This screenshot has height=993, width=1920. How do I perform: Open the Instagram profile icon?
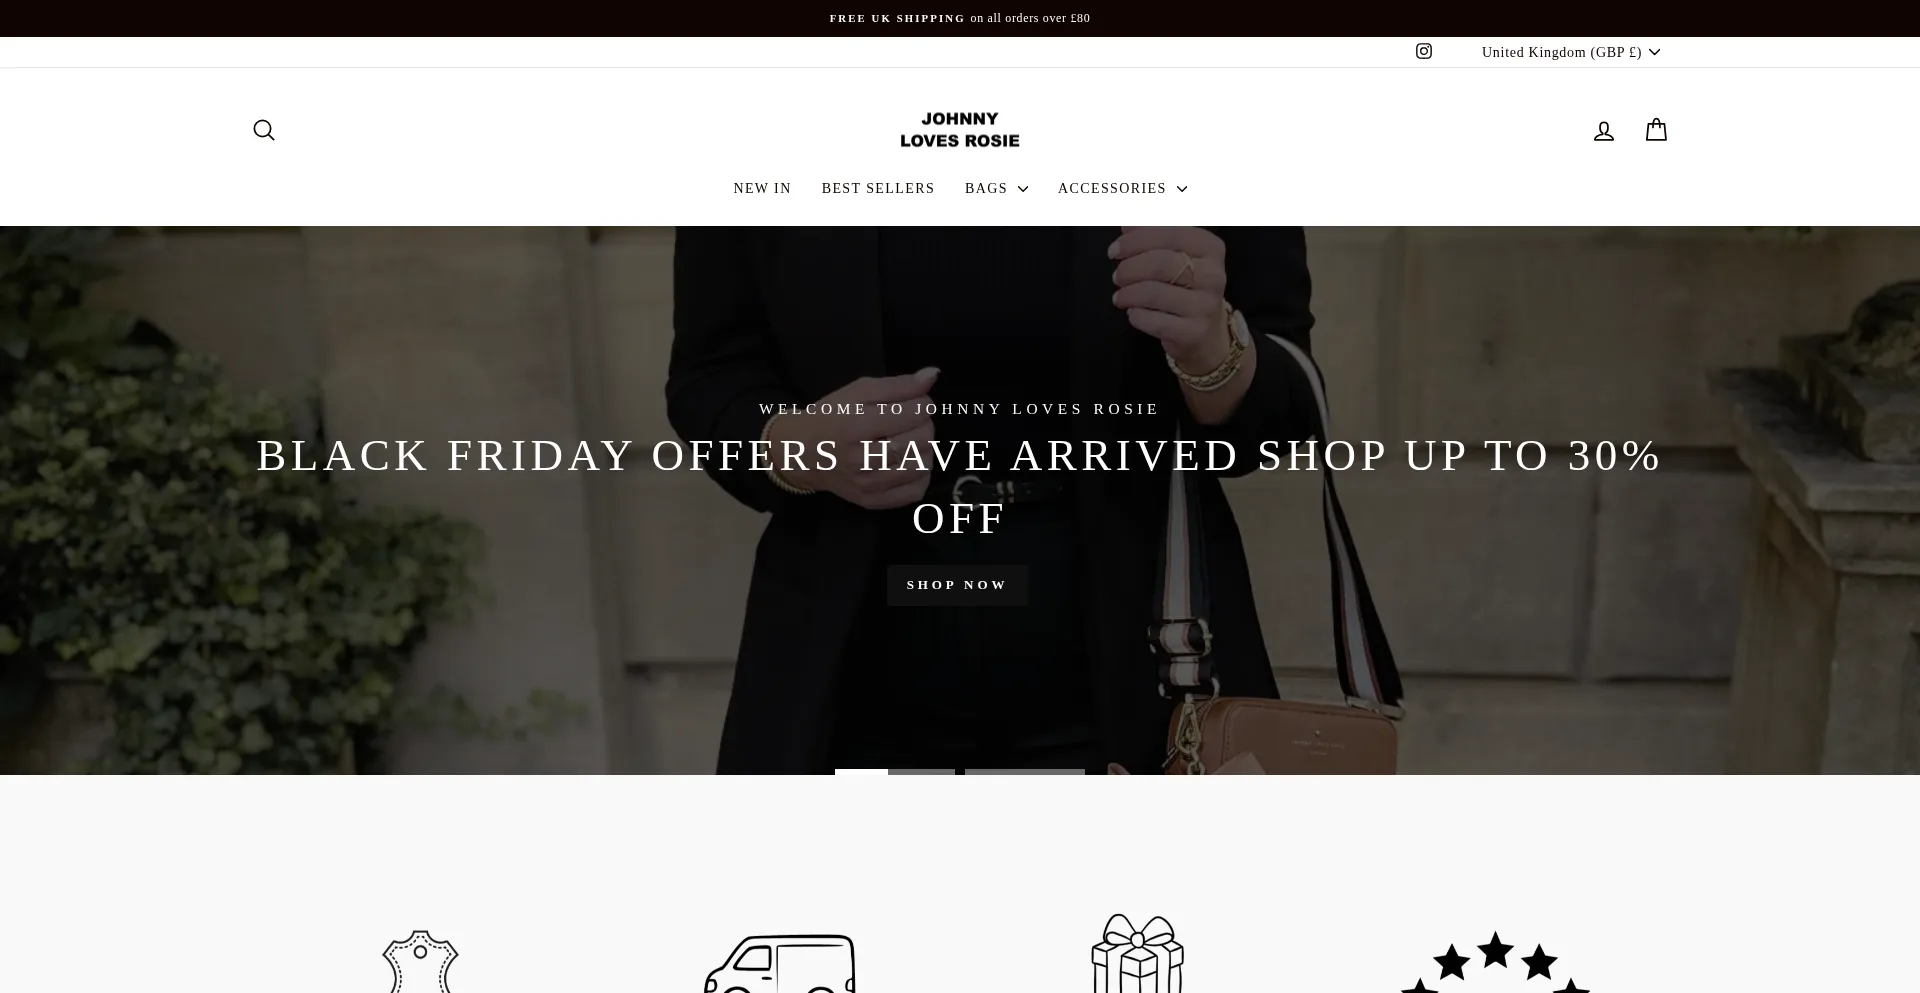click(x=1424, y=51)
